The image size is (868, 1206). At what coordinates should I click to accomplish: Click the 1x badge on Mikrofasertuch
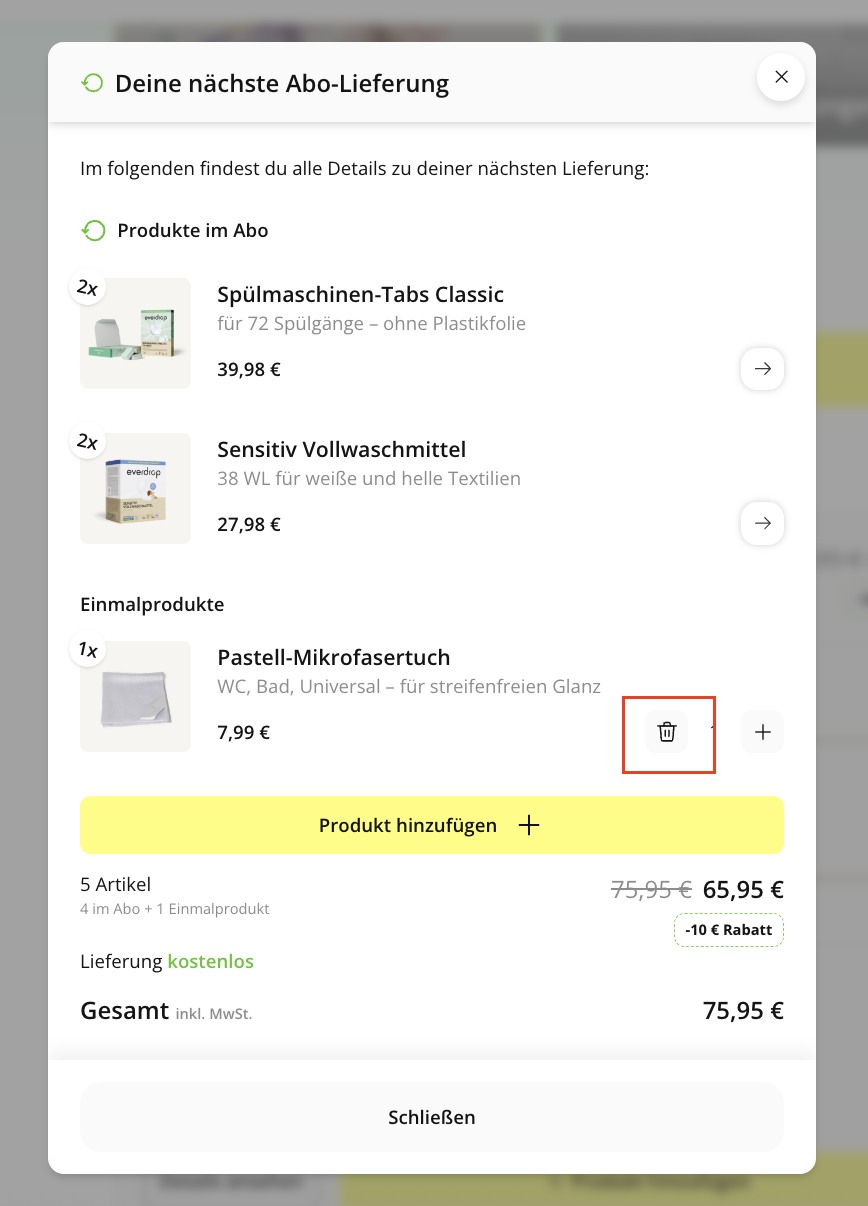[88, 650]
